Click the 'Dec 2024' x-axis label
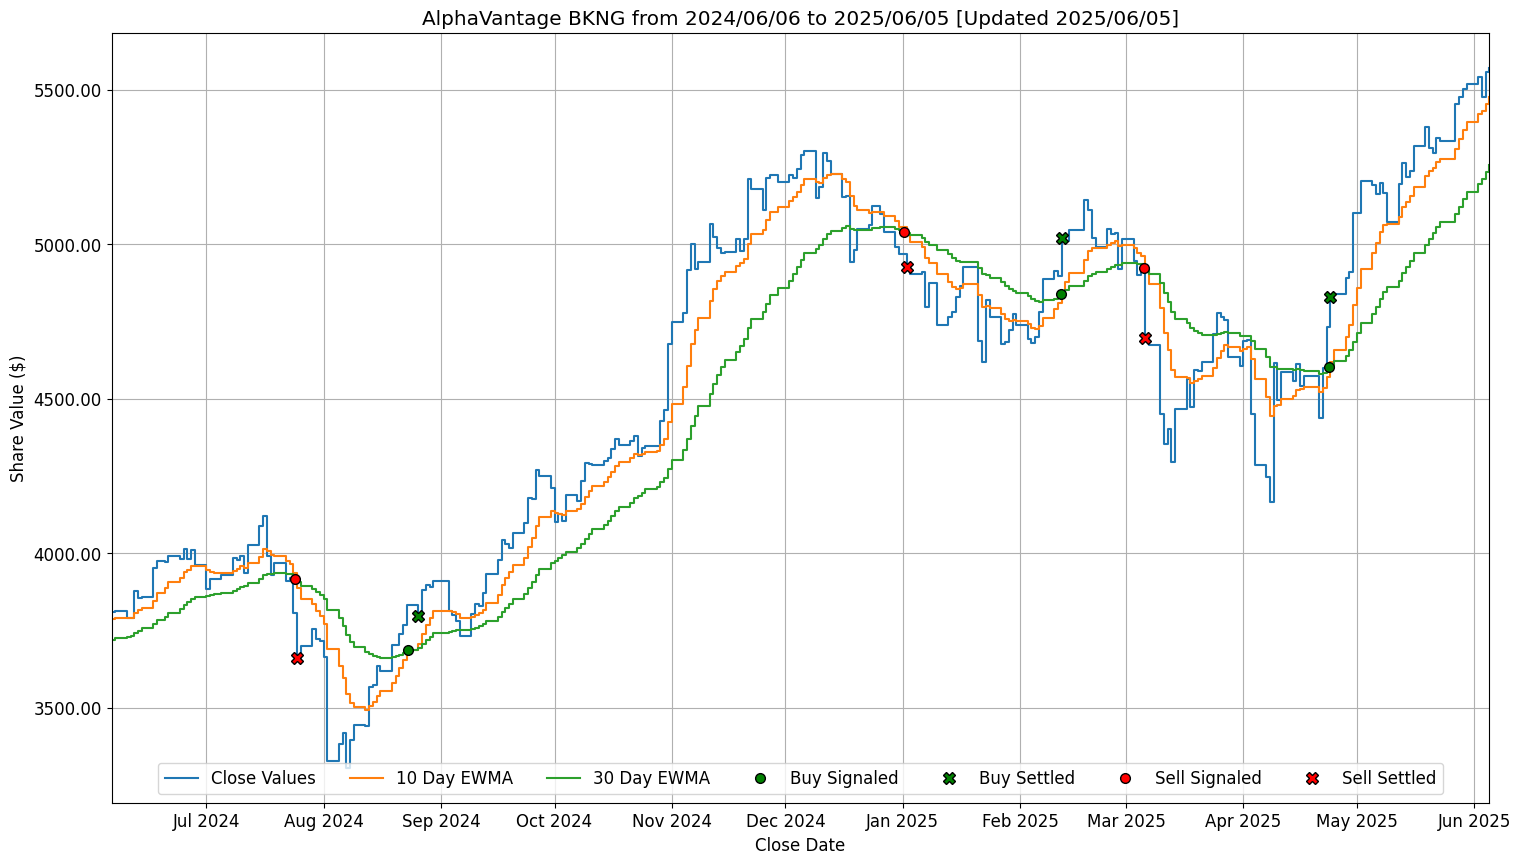This screenshot has height=864, width=1520. point(785,821)
